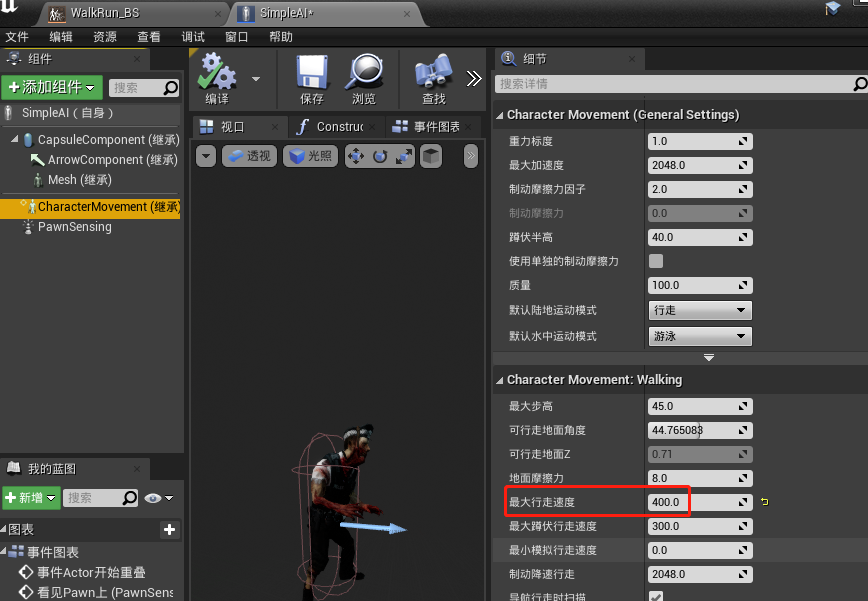
Task: Open the Edit menu
Action: 61,37
